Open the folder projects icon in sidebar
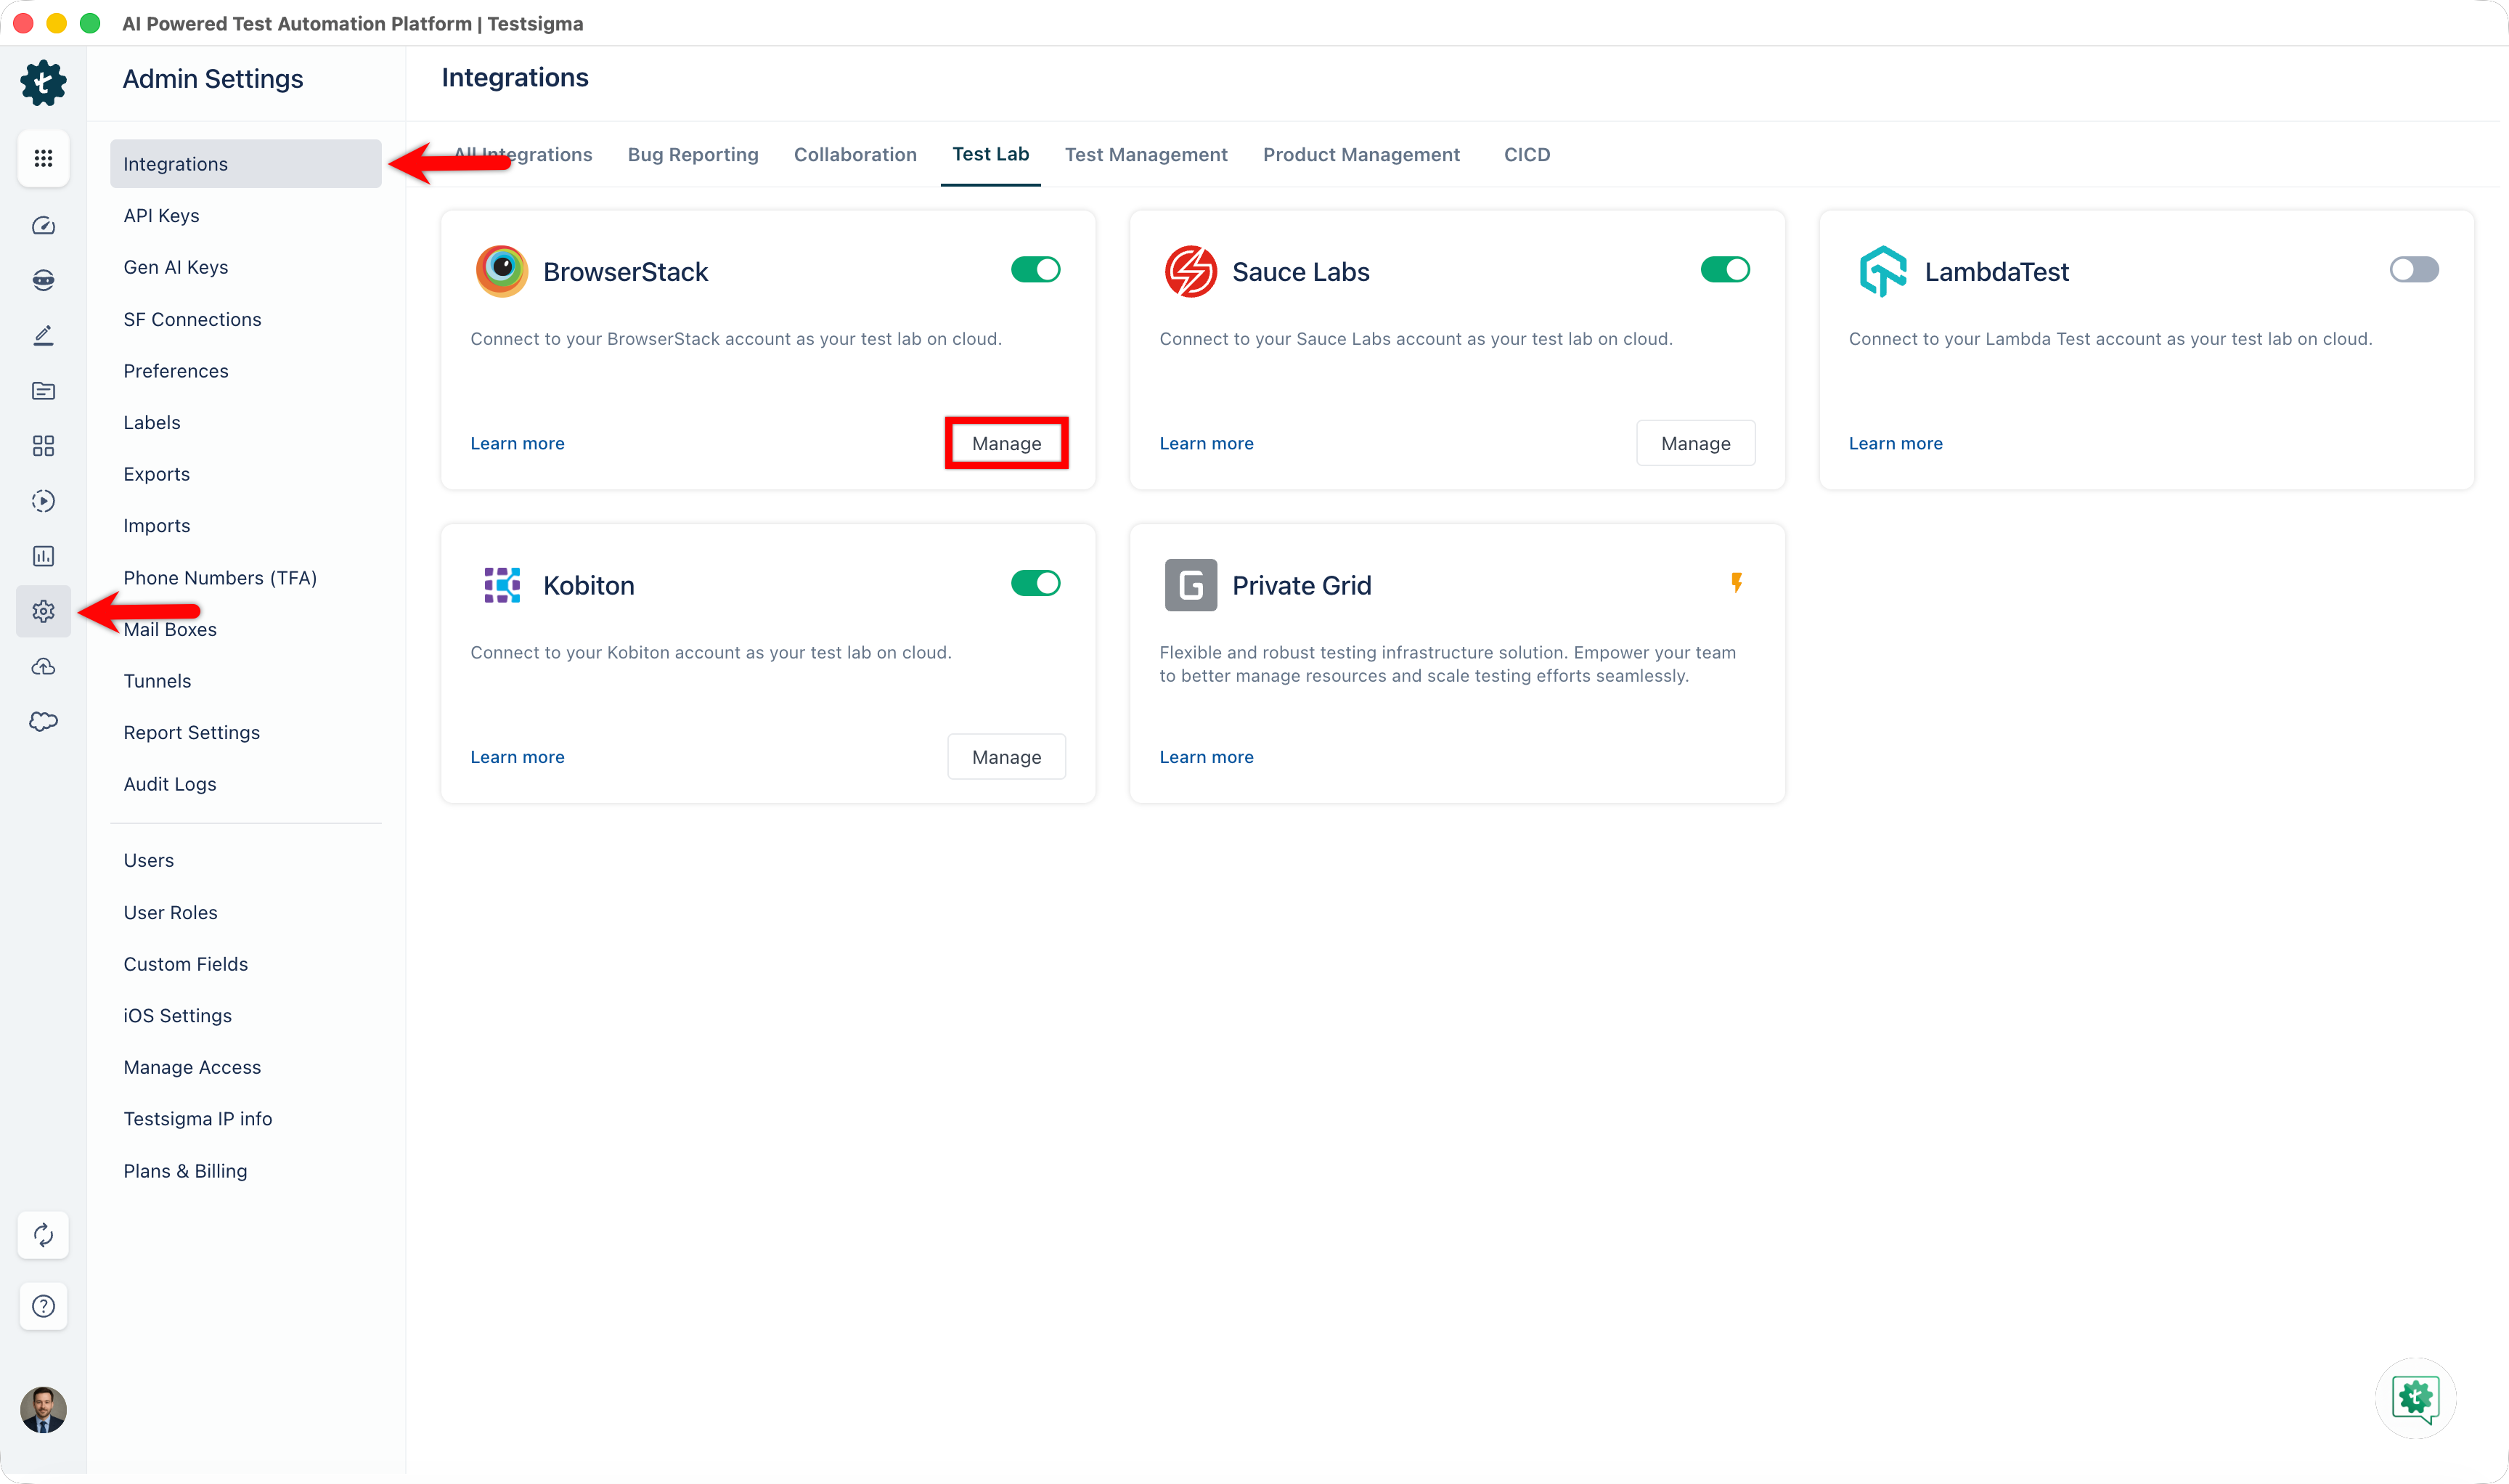 (x=43, y=391)
